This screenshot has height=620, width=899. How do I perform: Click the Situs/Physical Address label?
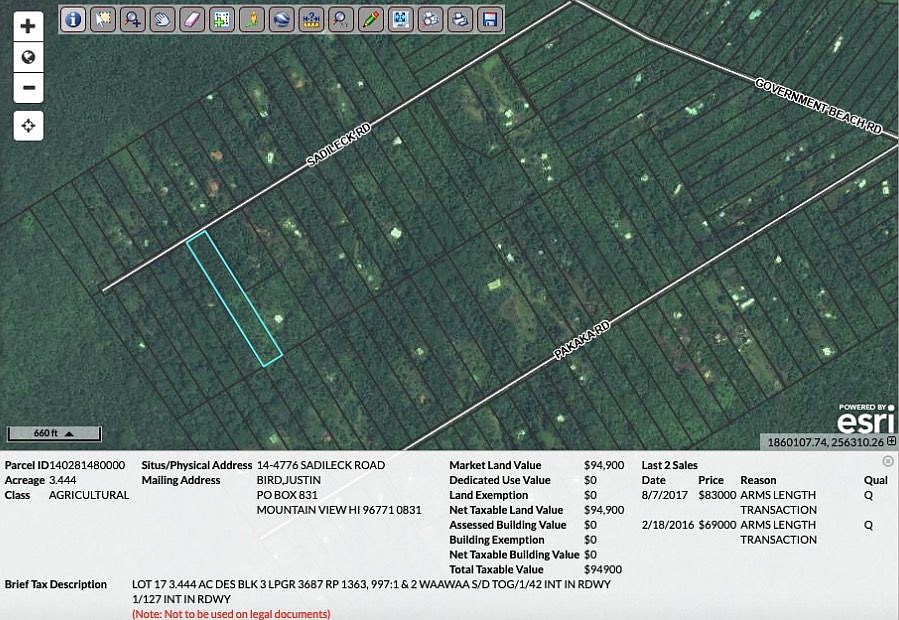click(197, 465)
